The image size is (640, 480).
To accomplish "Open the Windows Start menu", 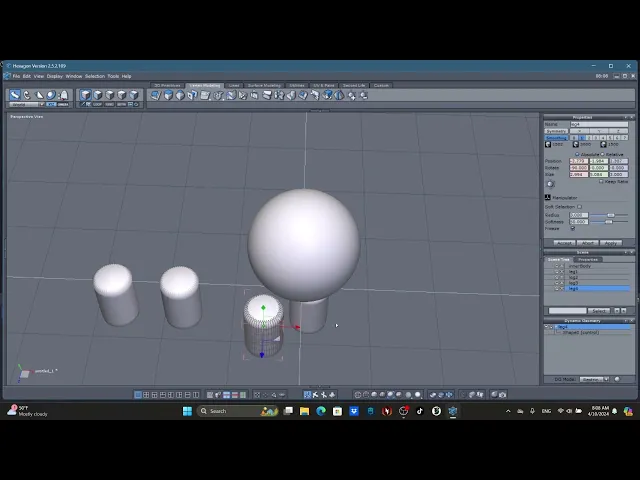I will (187, 411).
